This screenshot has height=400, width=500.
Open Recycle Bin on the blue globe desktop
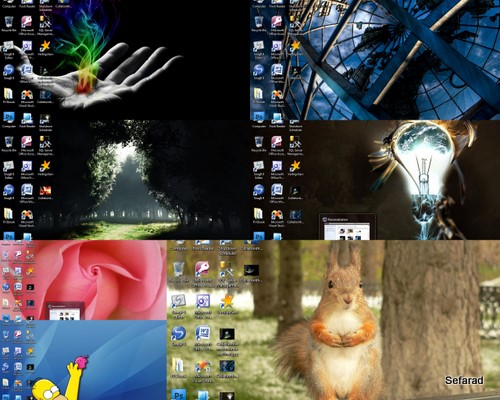pyautogui.click(x=259, y=22)
